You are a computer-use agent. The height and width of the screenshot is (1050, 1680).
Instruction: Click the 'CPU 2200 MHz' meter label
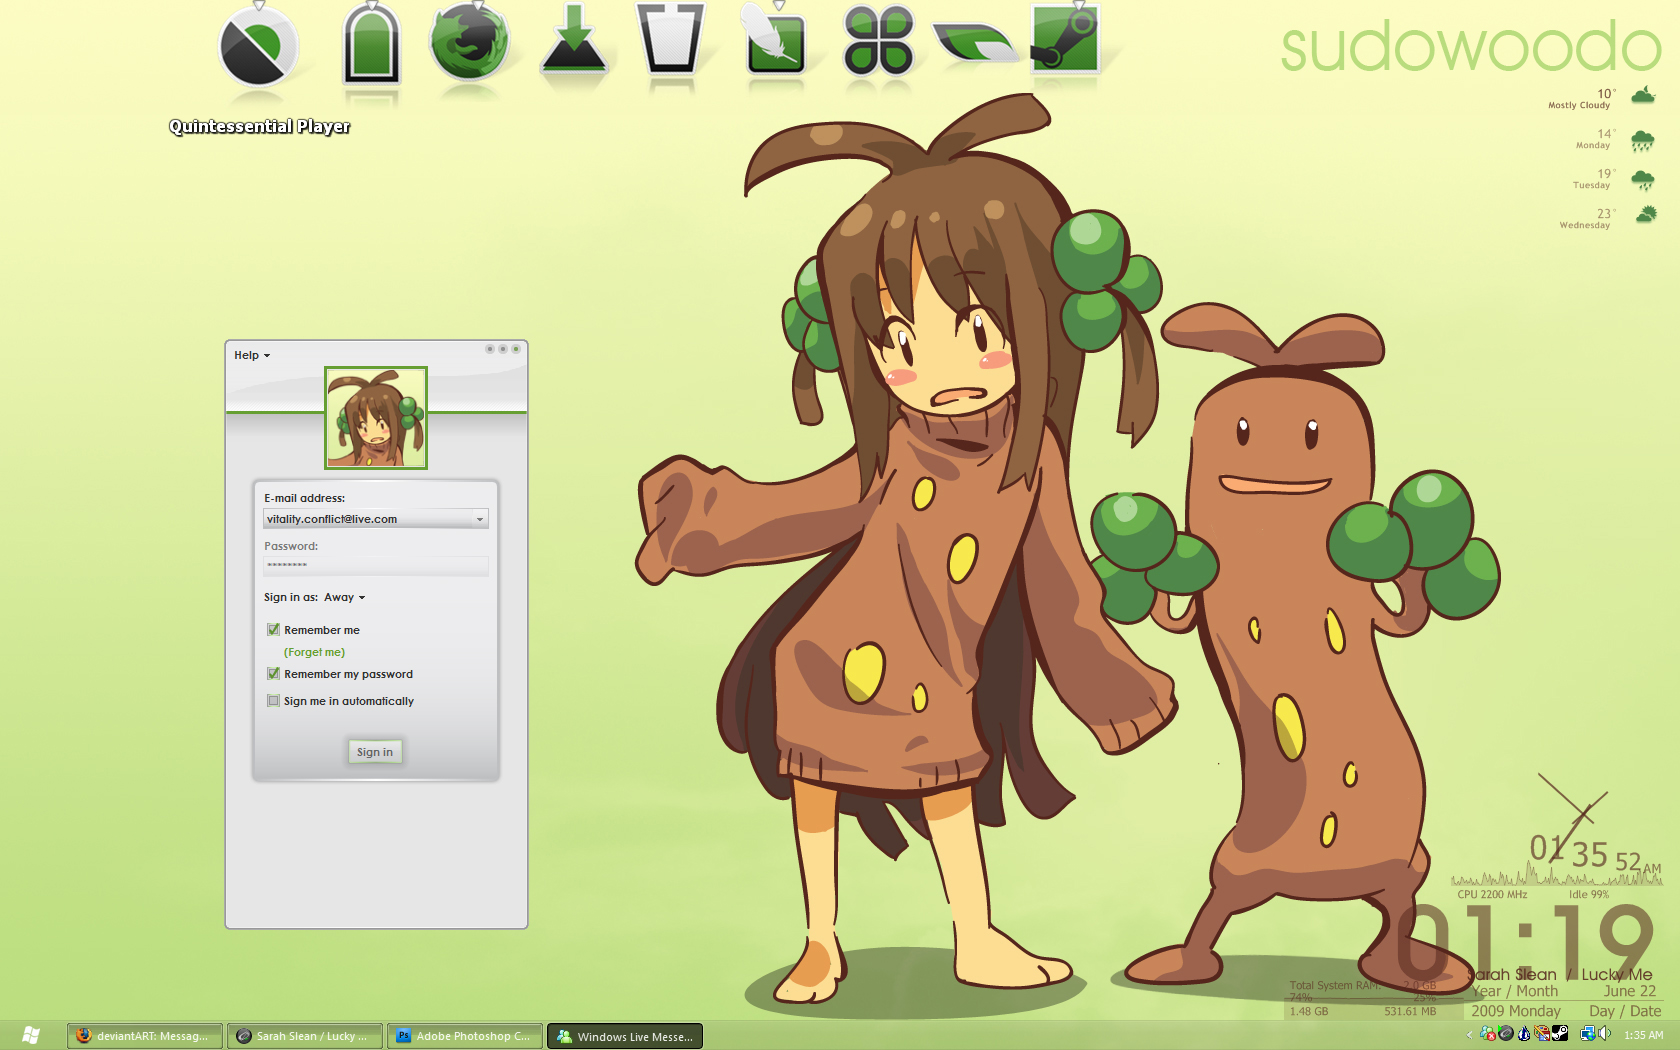pyautogui.click(x=1492, y=894)
